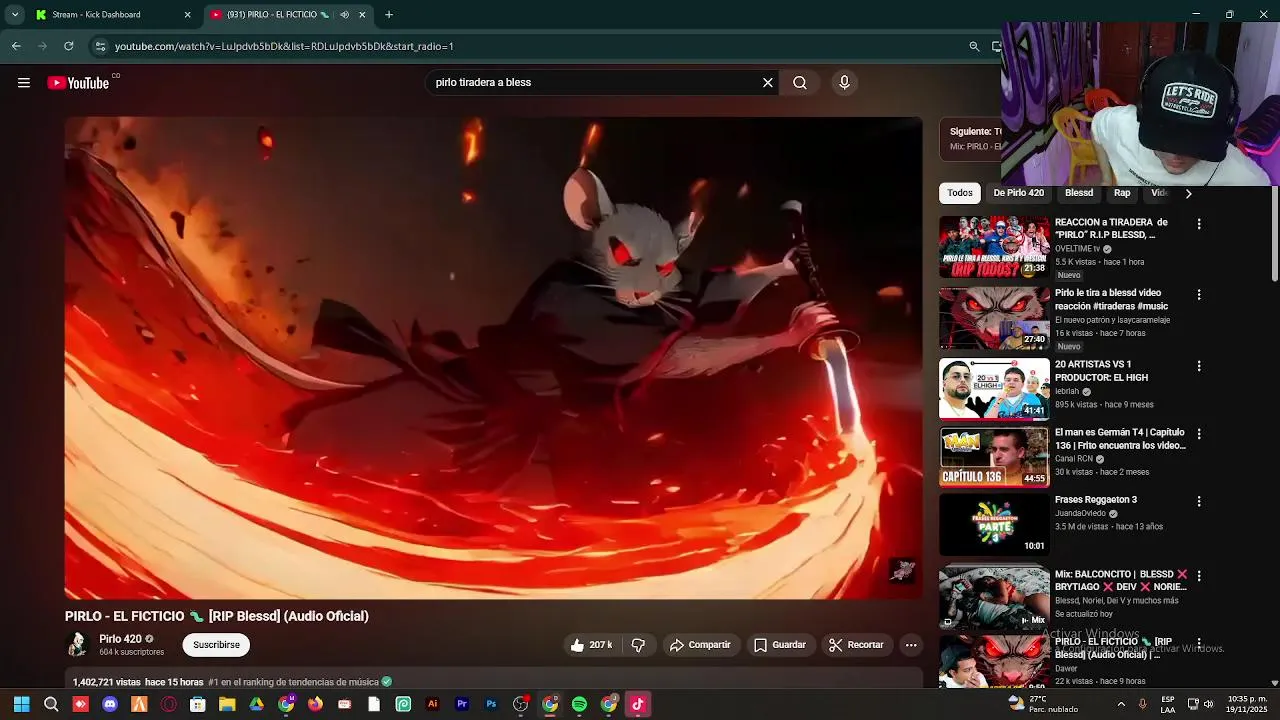The width and height of the screenshot is (1280, 720).
Task: Show more filter chips with right chevron
Action: click(1188, 193)
